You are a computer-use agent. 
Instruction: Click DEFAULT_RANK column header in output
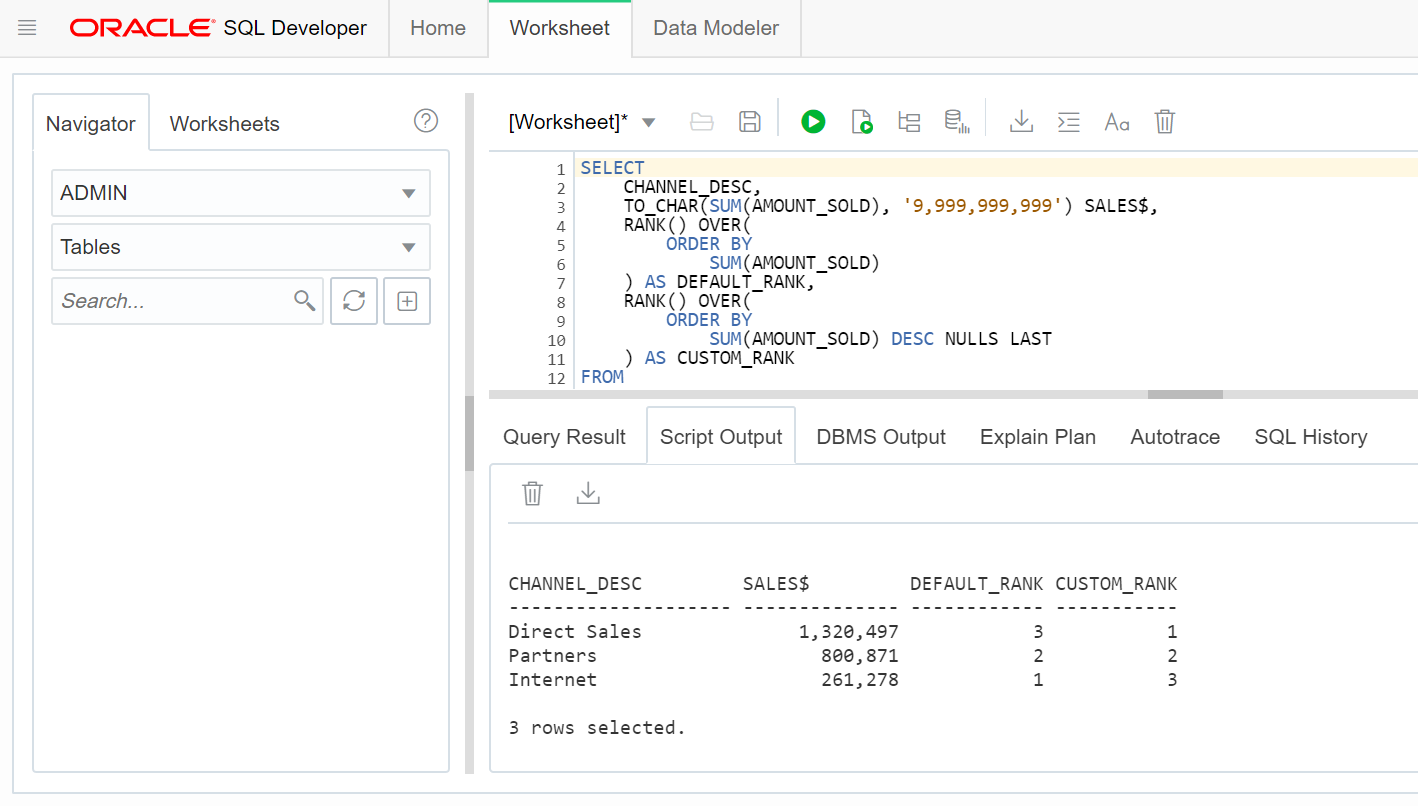(976, 584)
